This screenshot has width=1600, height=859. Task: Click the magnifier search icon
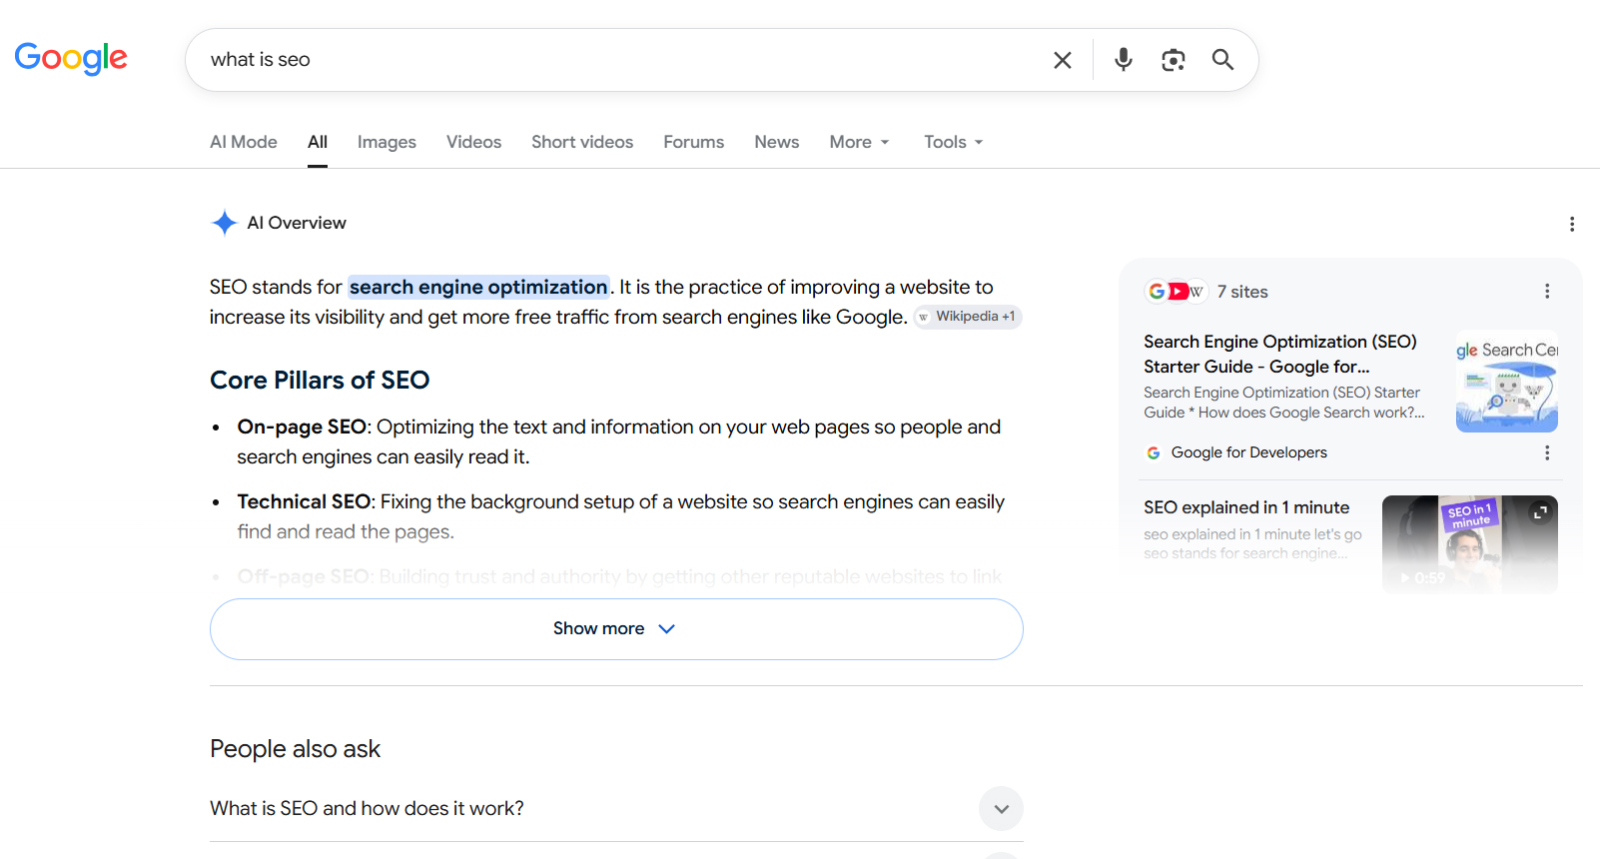(1222, 60)
